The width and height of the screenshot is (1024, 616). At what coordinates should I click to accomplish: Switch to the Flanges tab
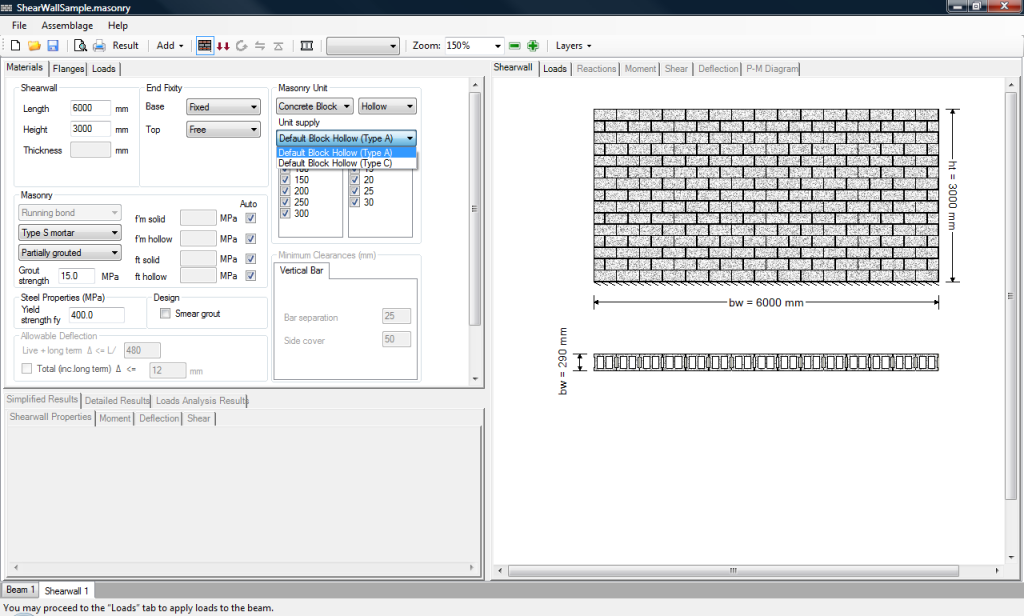[68, 68]
